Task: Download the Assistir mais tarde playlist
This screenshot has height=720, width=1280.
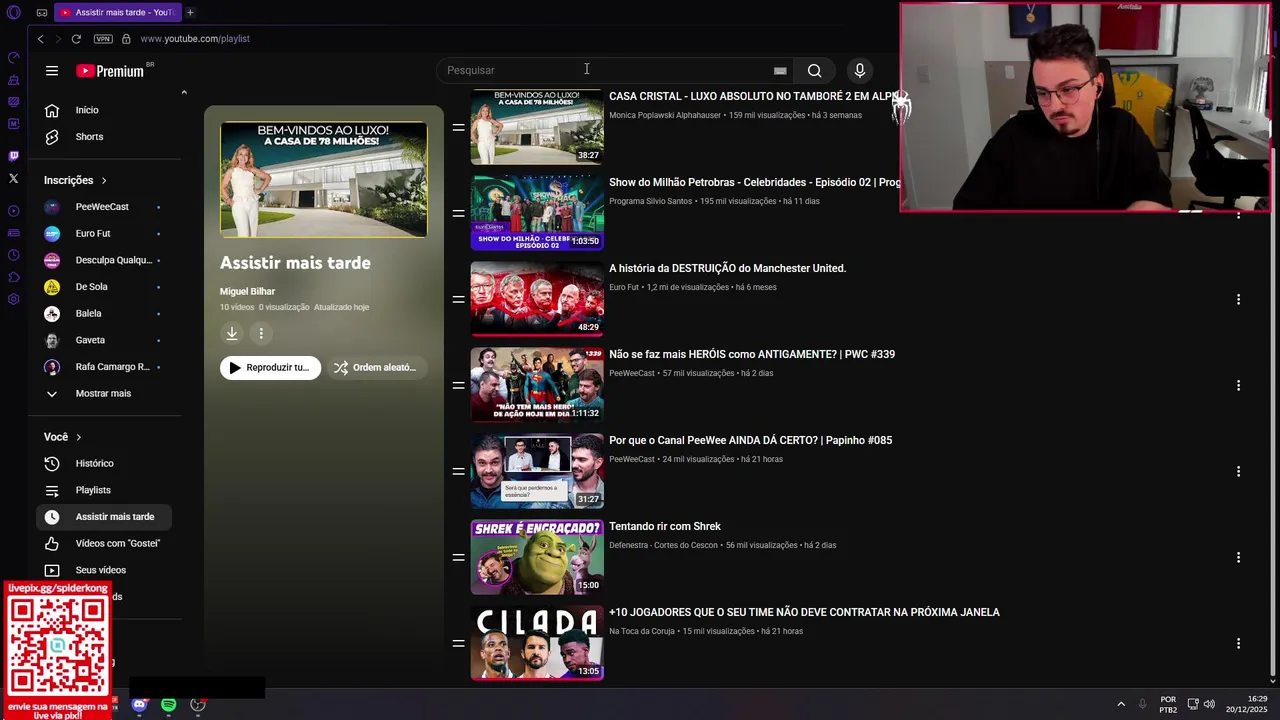Action: click(232, 333)
